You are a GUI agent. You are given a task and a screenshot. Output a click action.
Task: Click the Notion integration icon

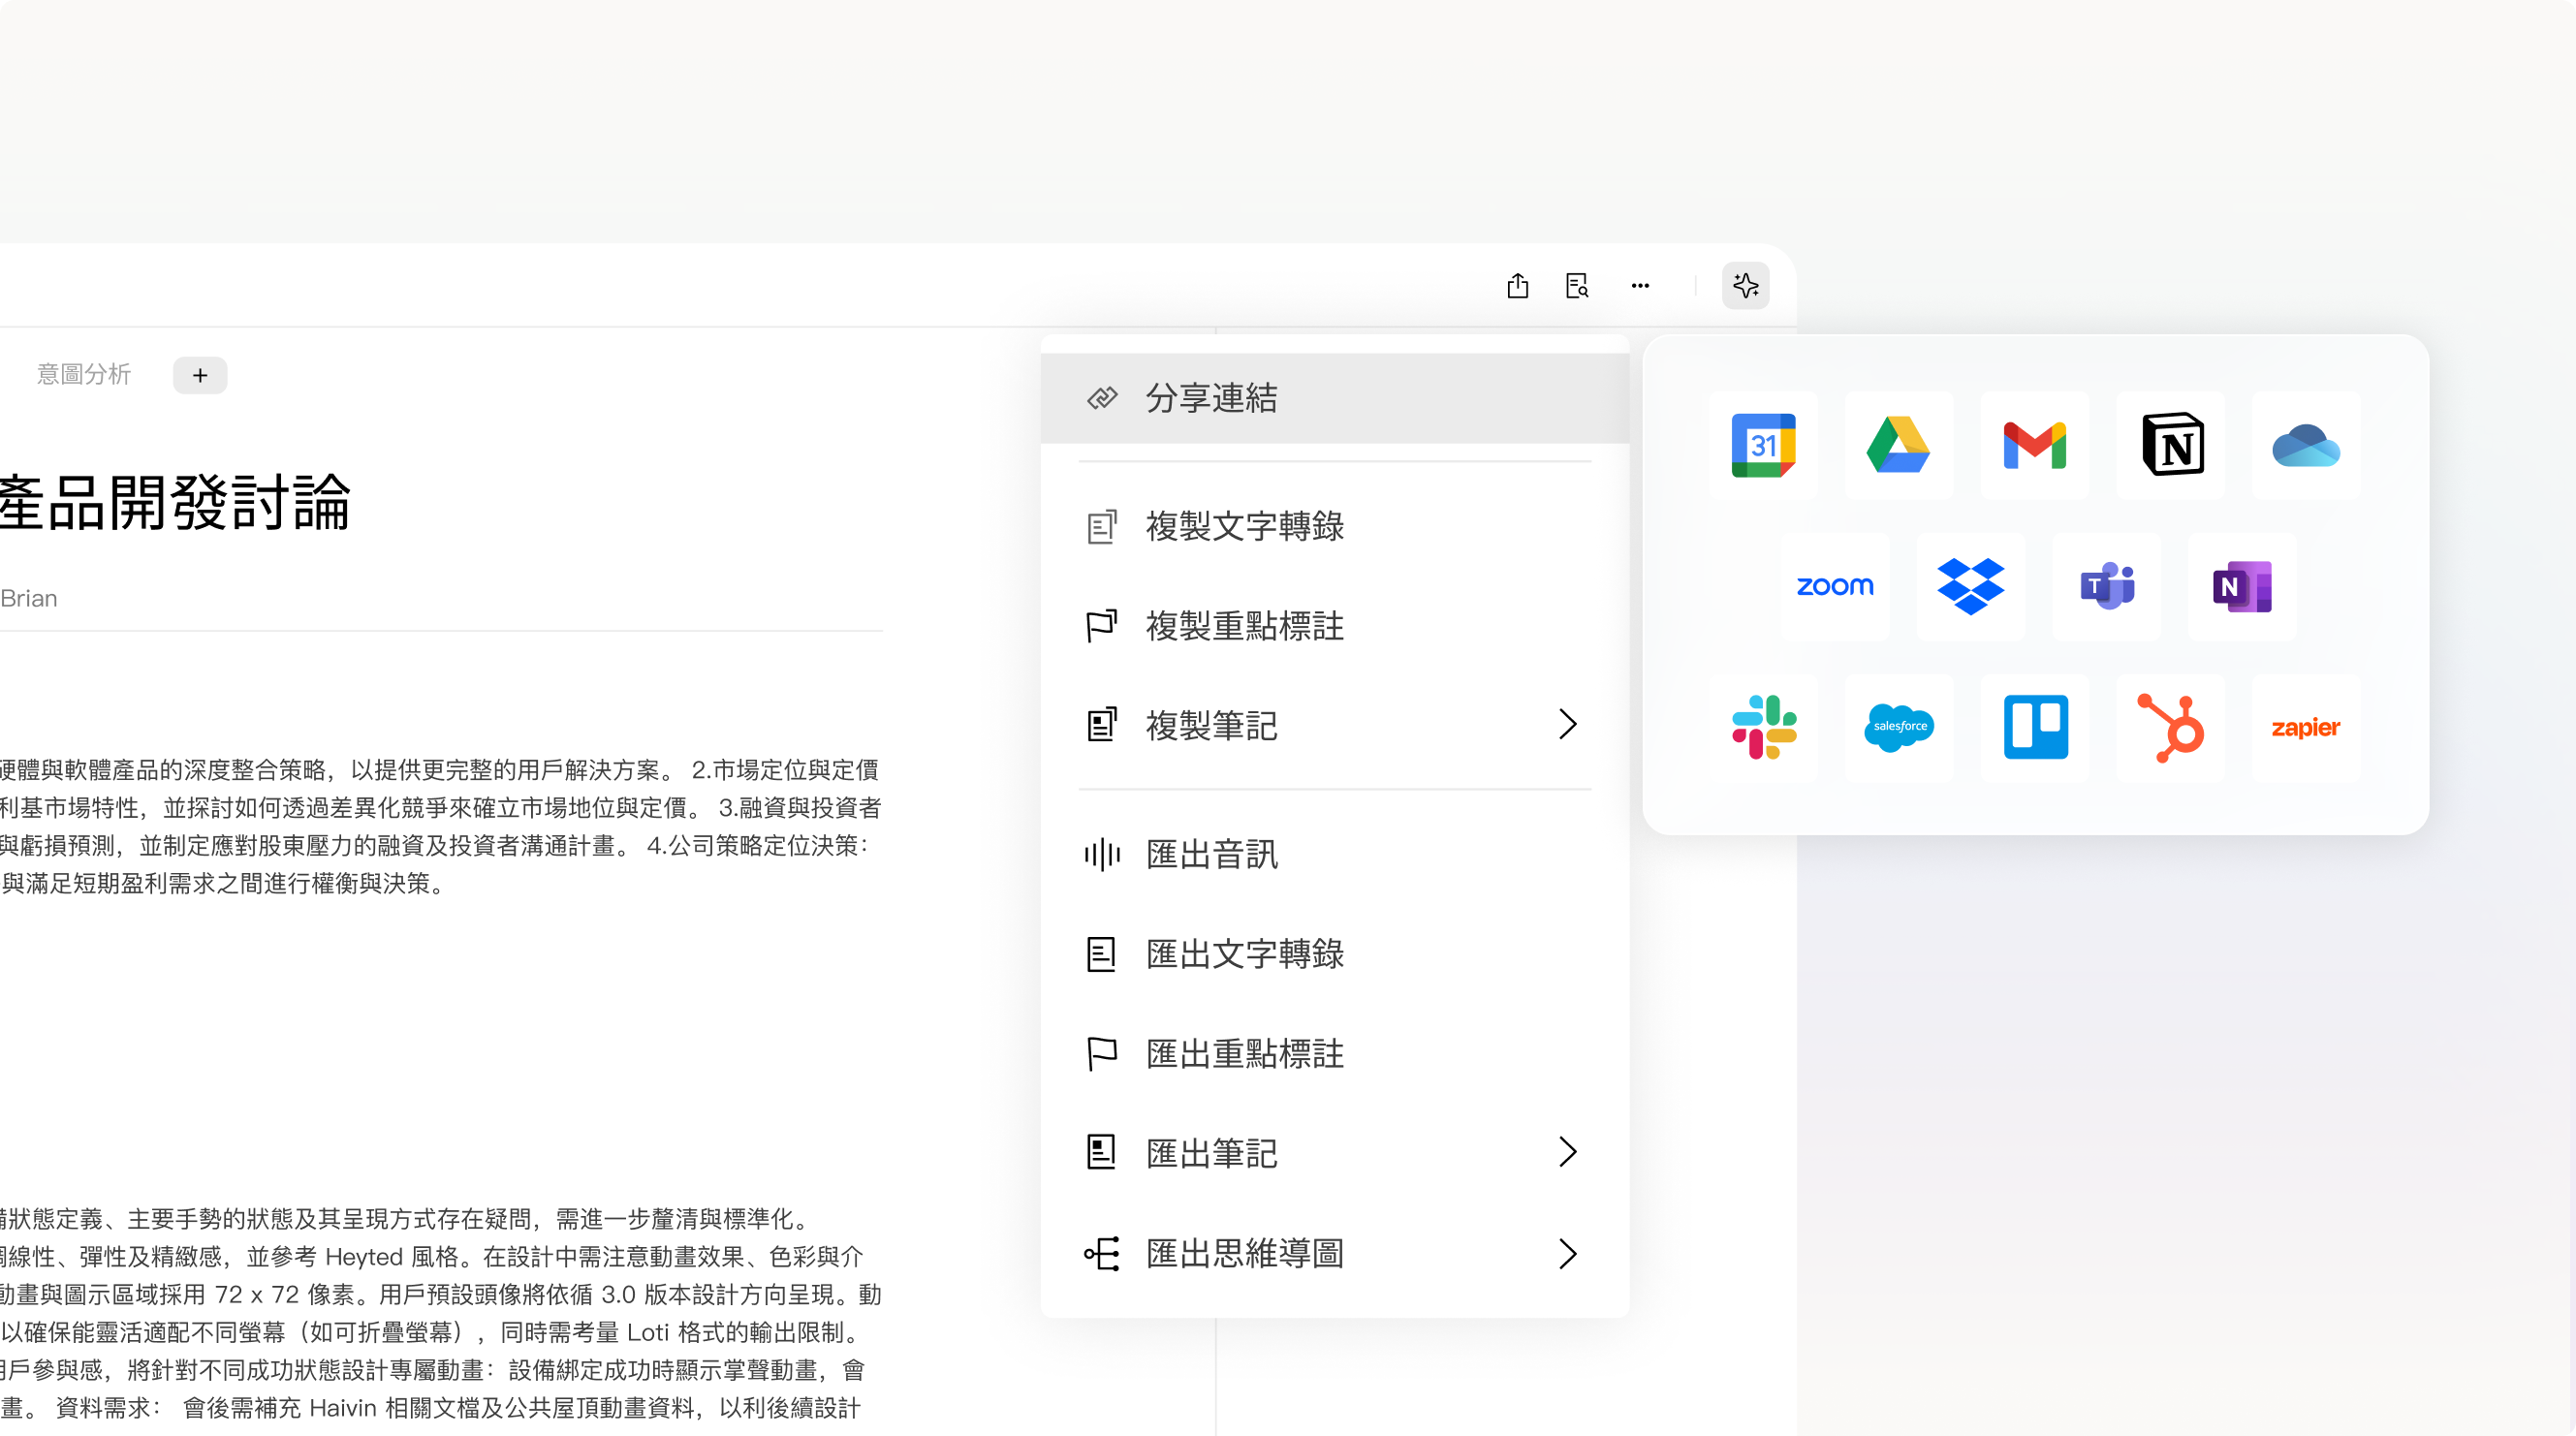coord(2172,445)
